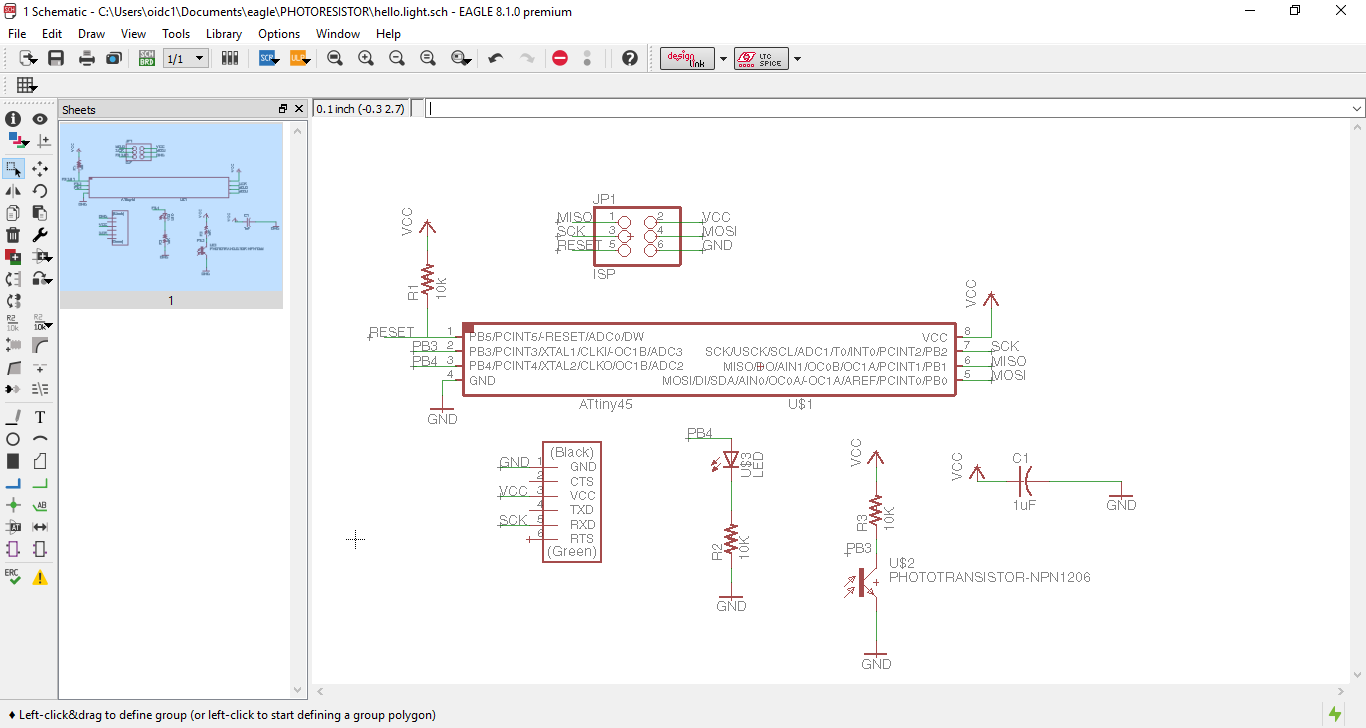Select the Text tool
This screenshot has height=728, width=1366.
pos(40,417)
